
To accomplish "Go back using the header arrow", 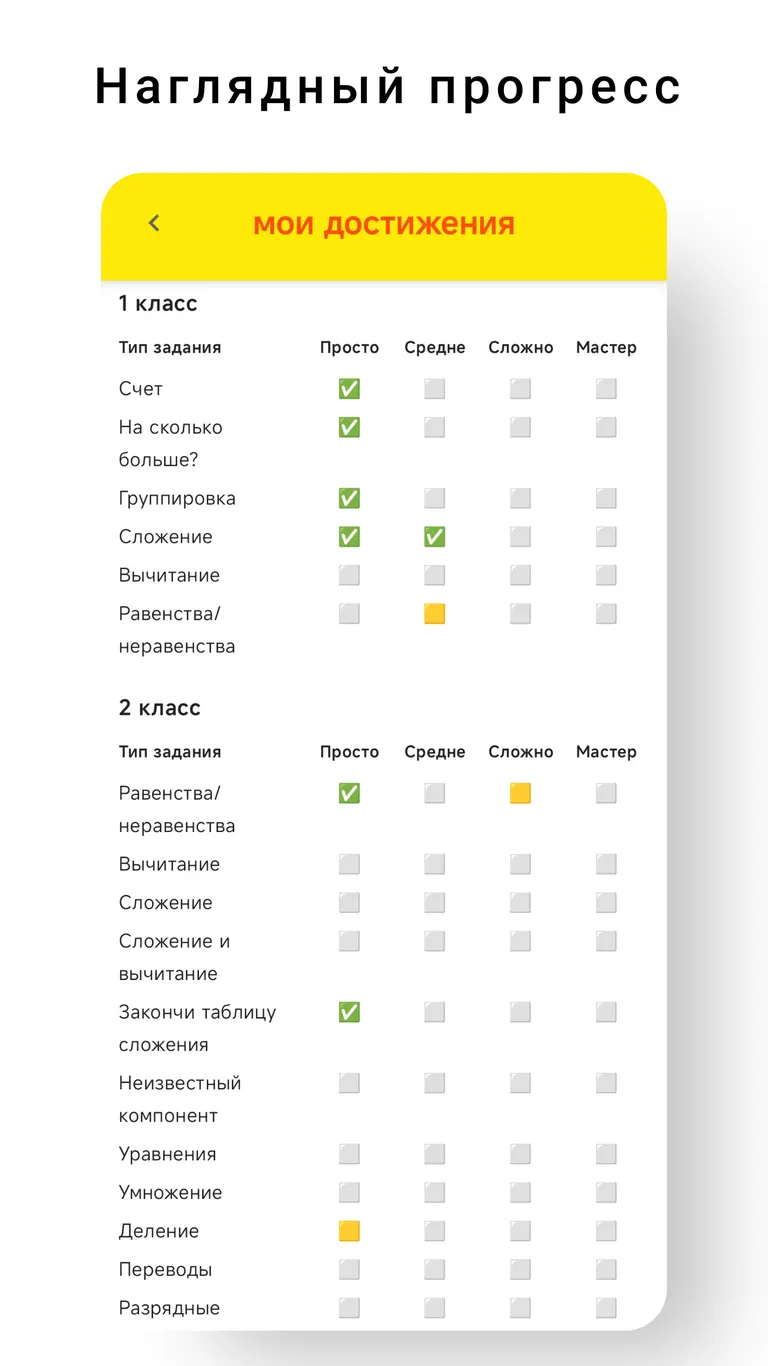I will 154,223.
